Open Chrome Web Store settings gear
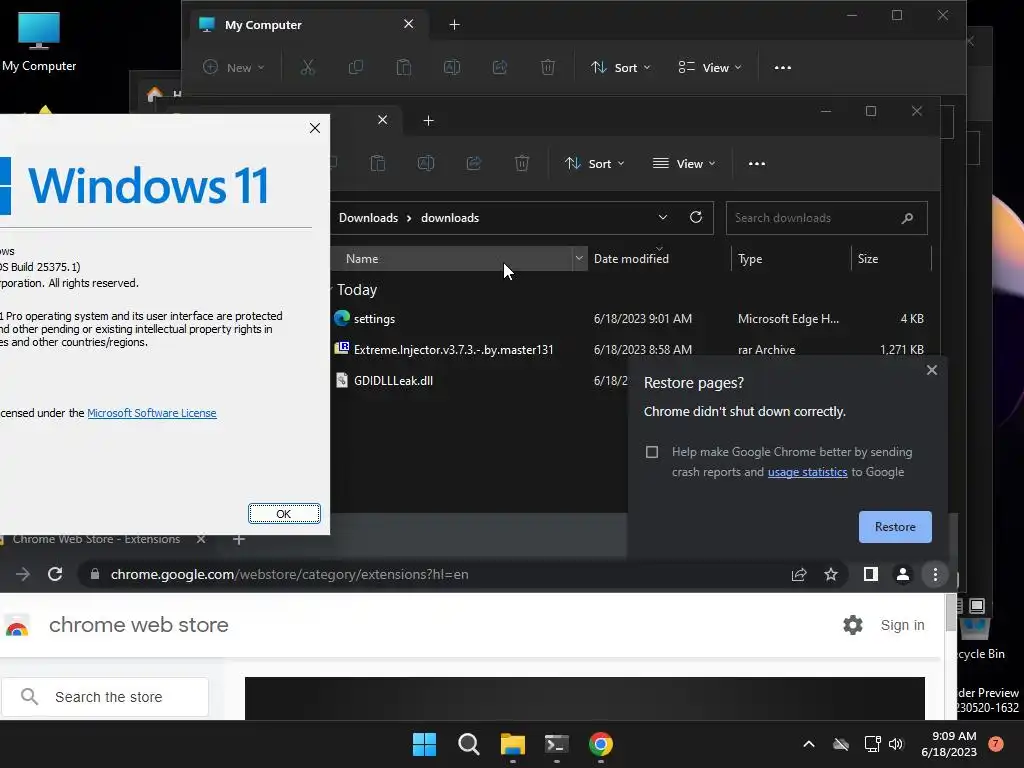This screenshot has height=768, width=1024. 853,625
